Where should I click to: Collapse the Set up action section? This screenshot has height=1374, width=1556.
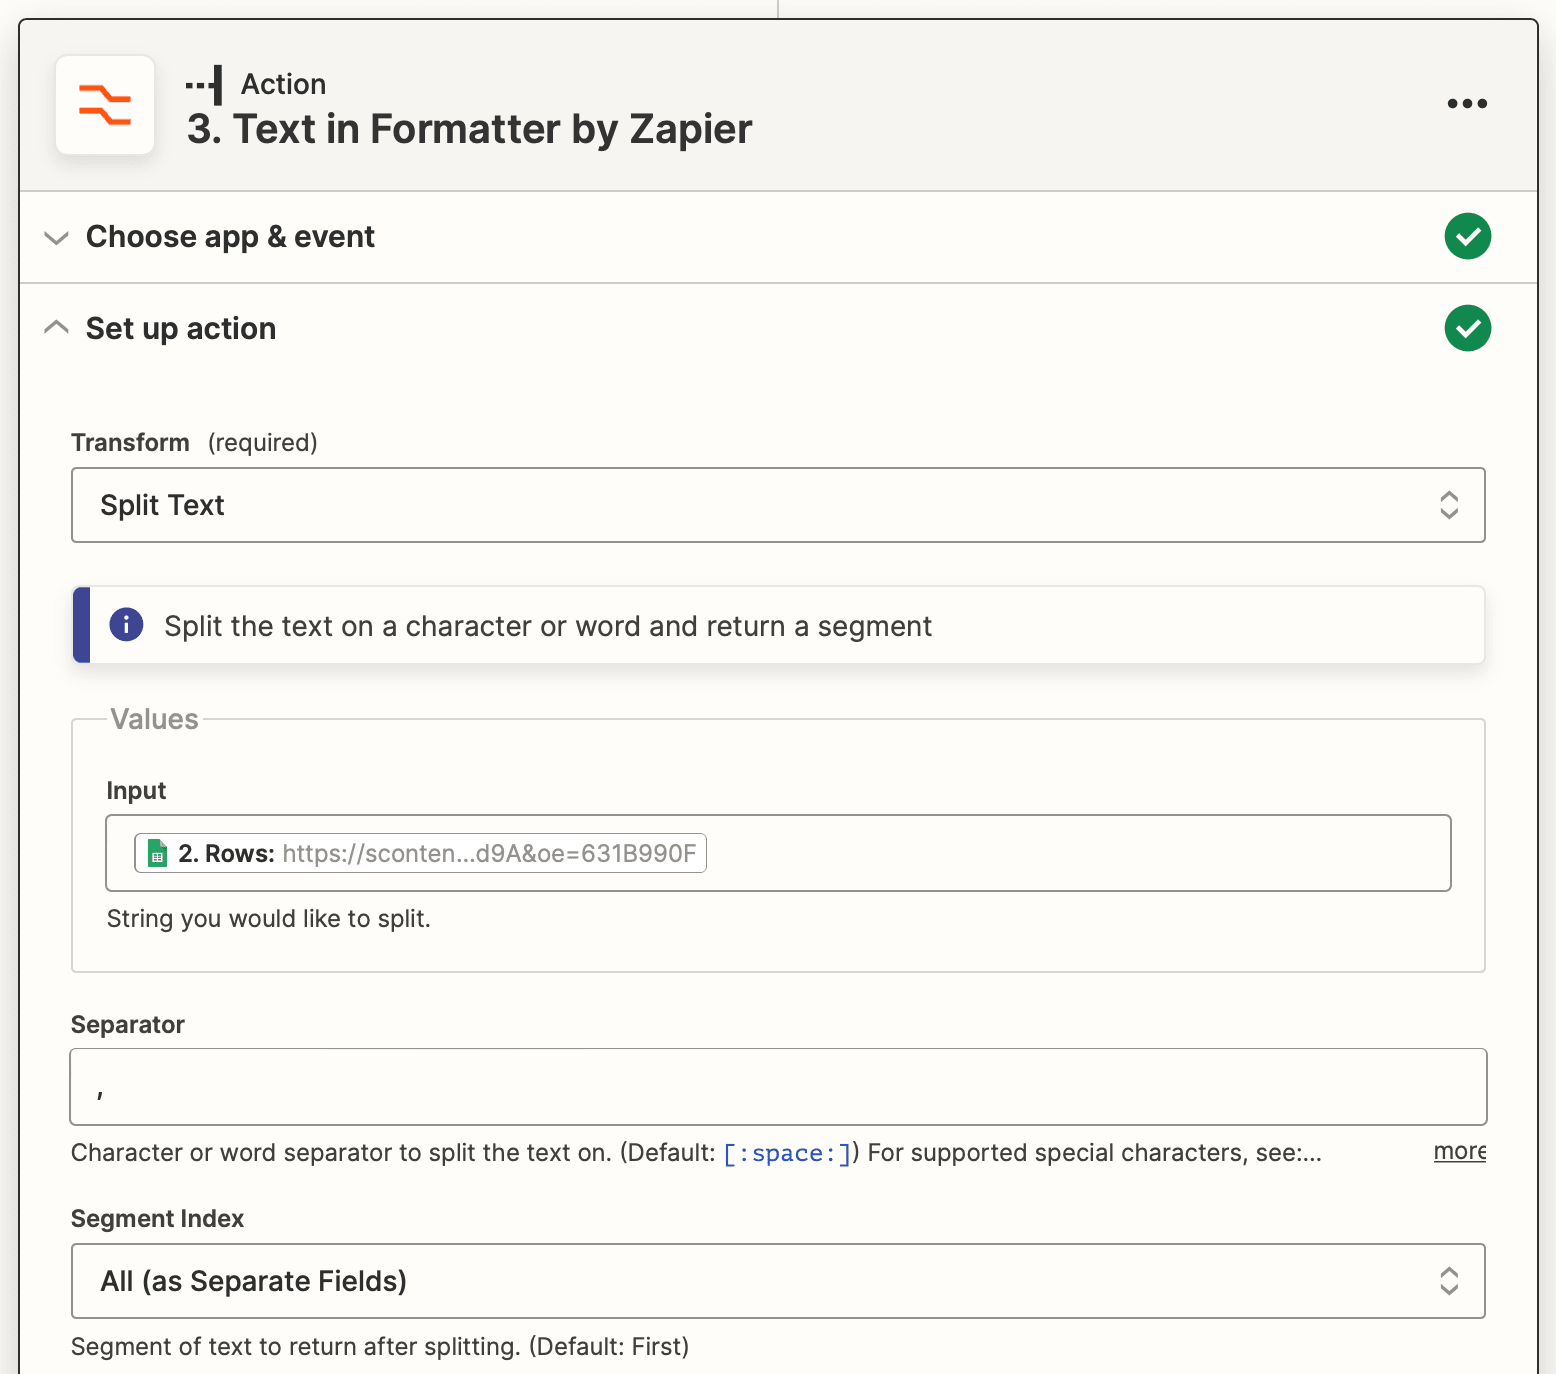pos(56,327)
